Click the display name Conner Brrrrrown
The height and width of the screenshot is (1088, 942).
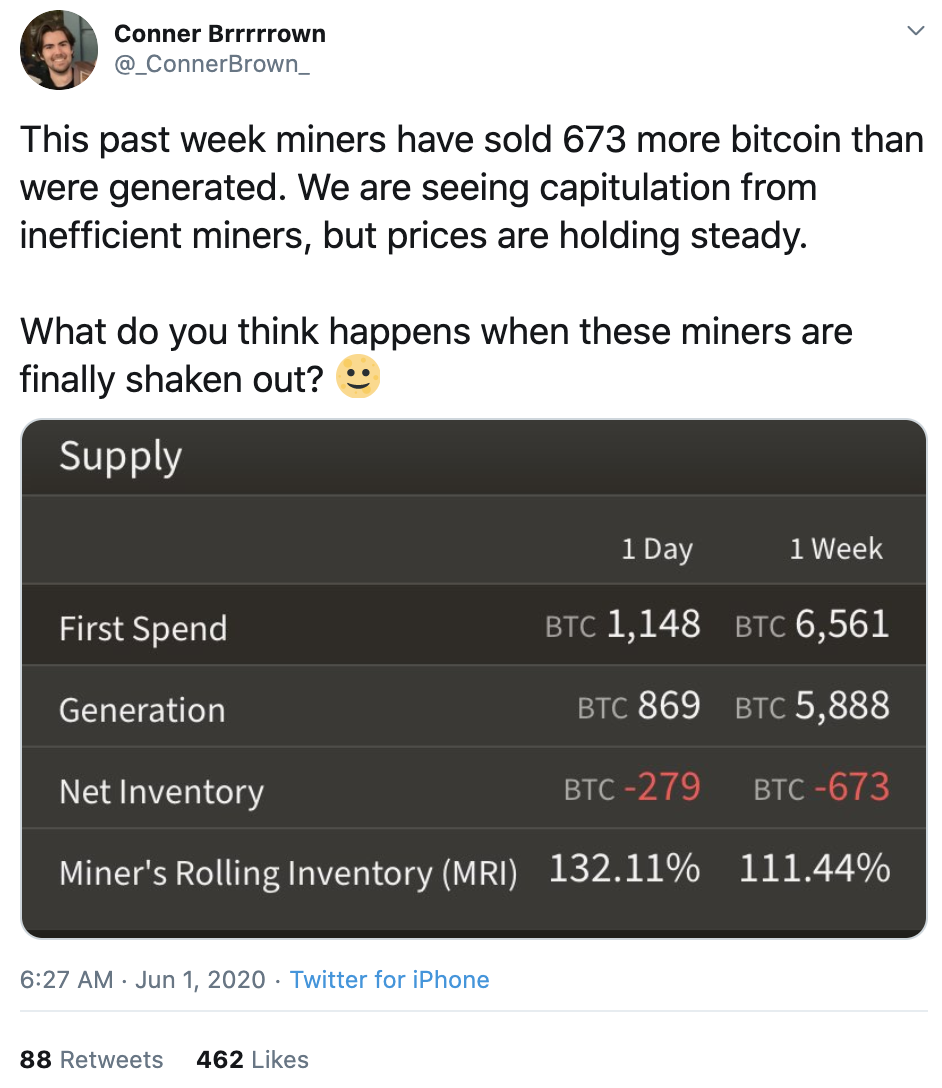coord(220,34)
